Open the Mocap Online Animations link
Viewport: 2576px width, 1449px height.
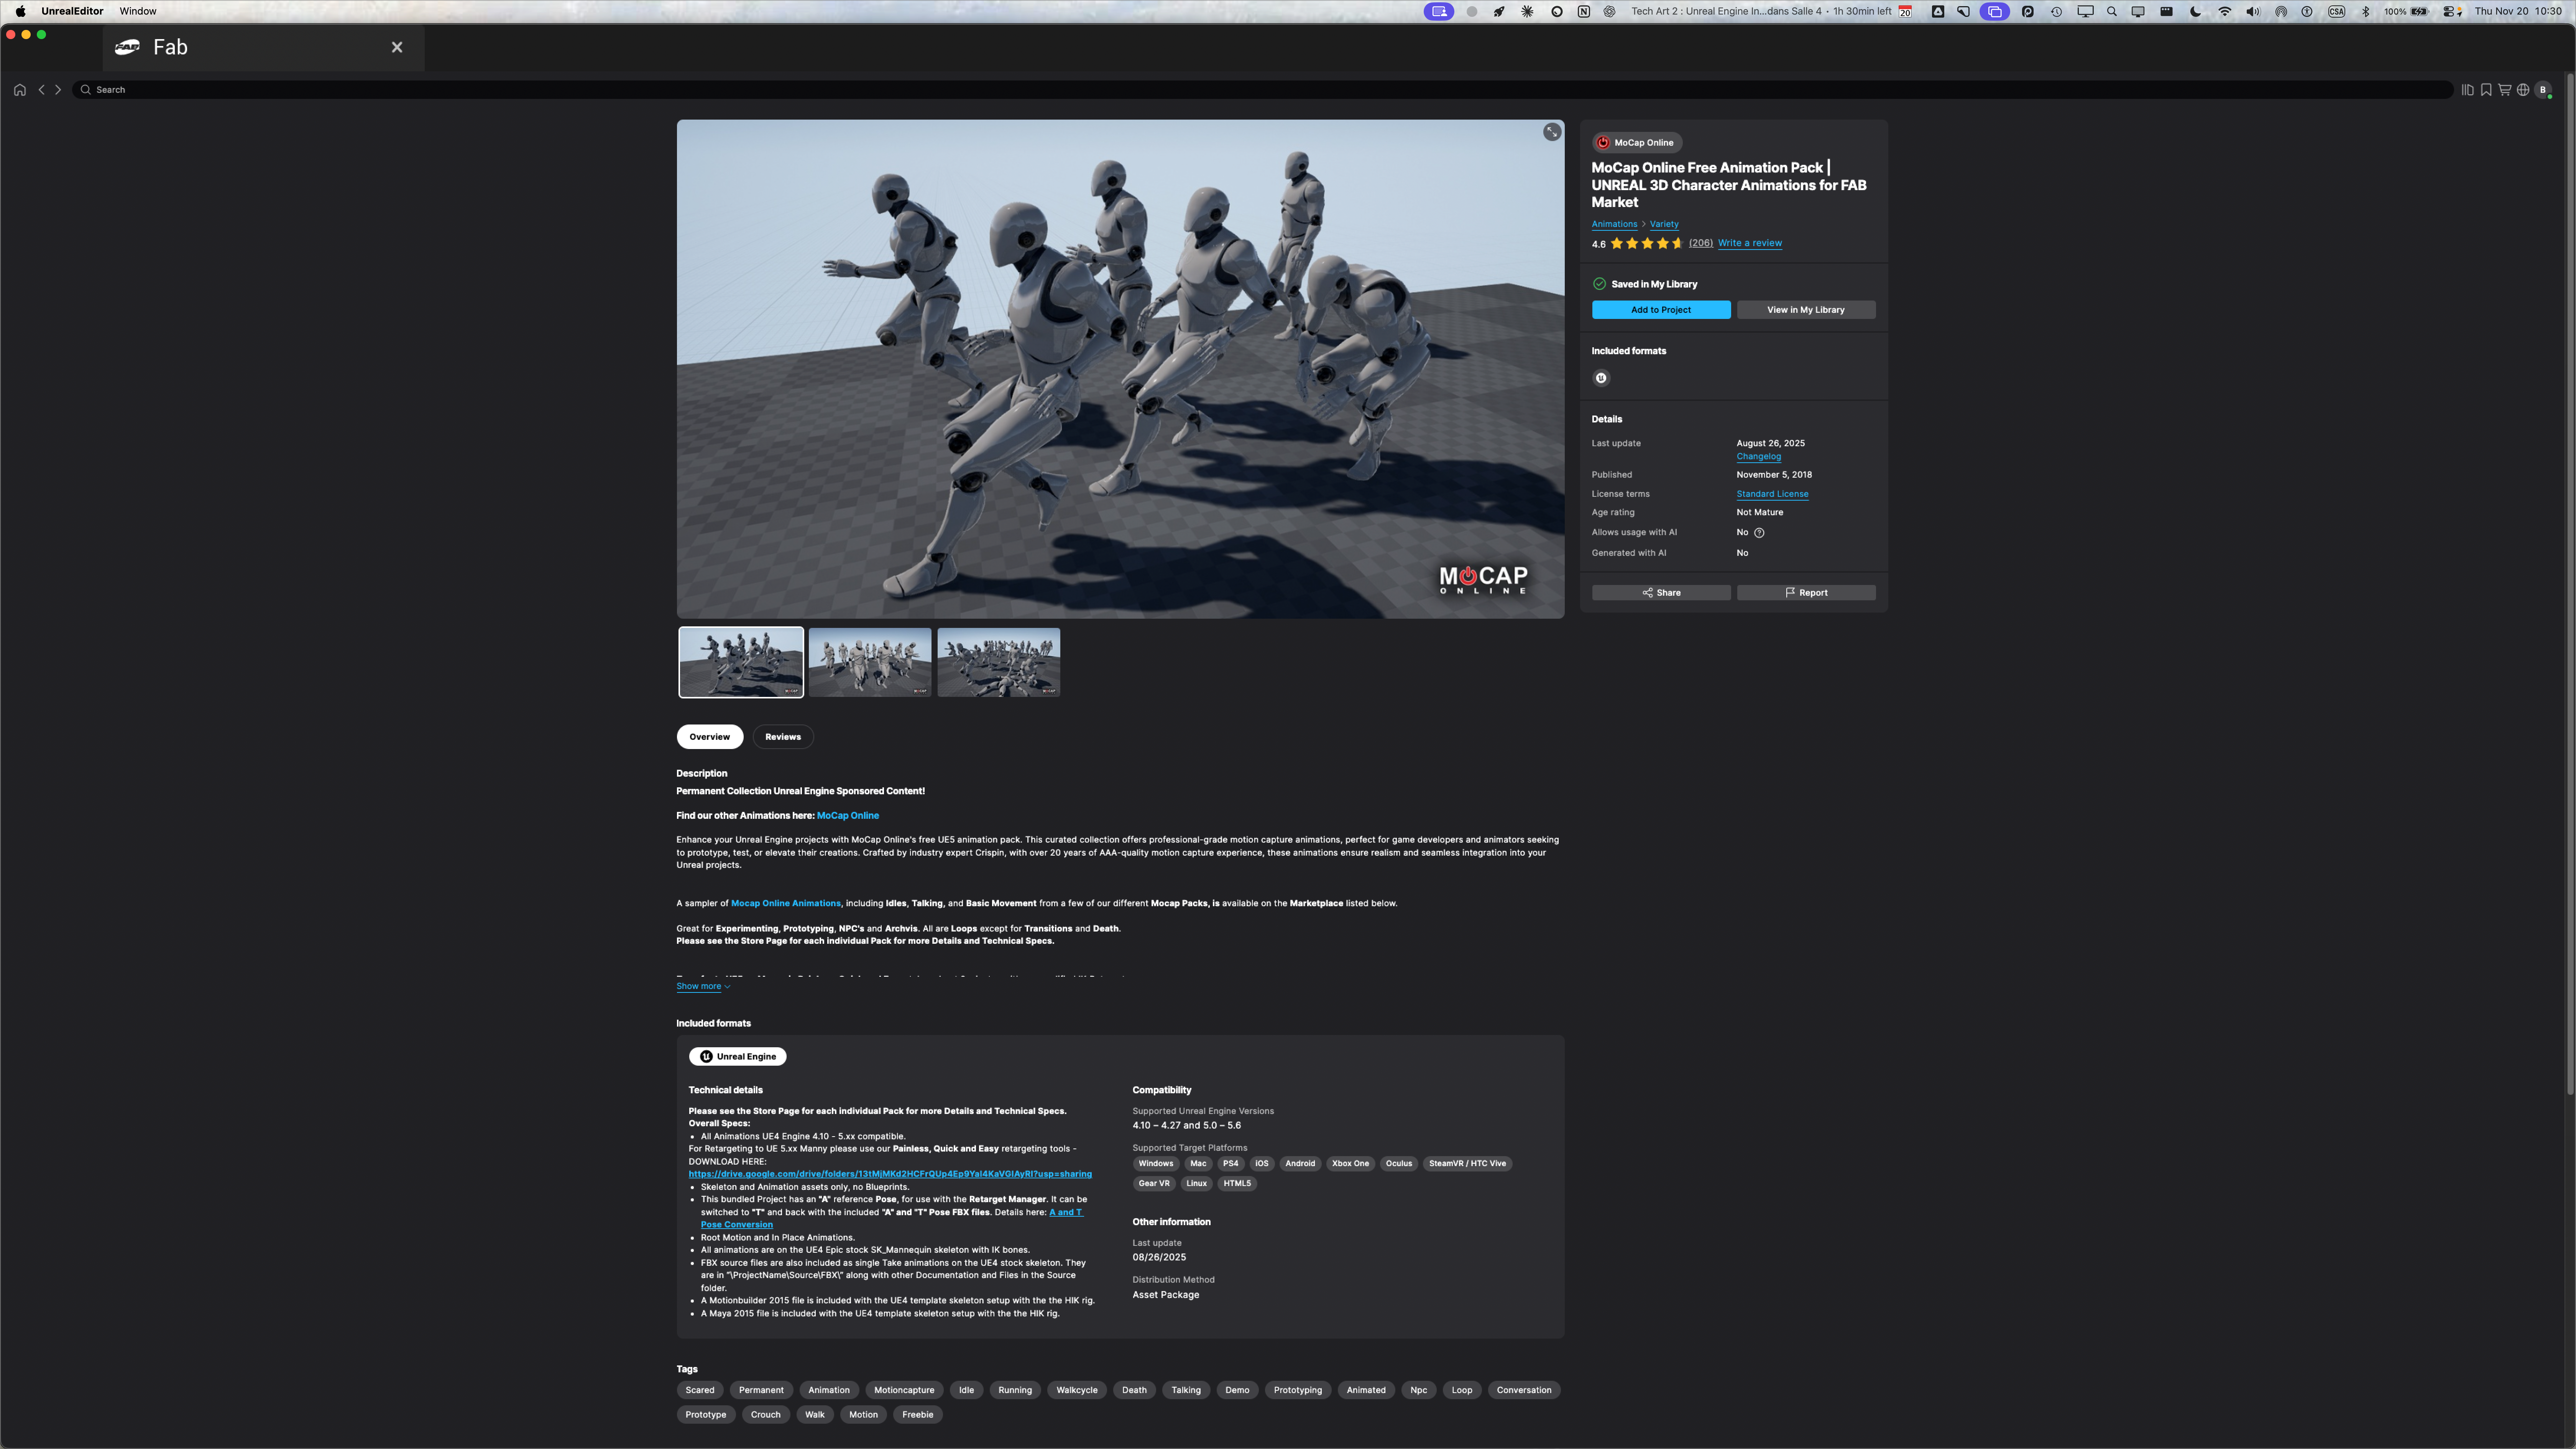[x=786, y=903]
